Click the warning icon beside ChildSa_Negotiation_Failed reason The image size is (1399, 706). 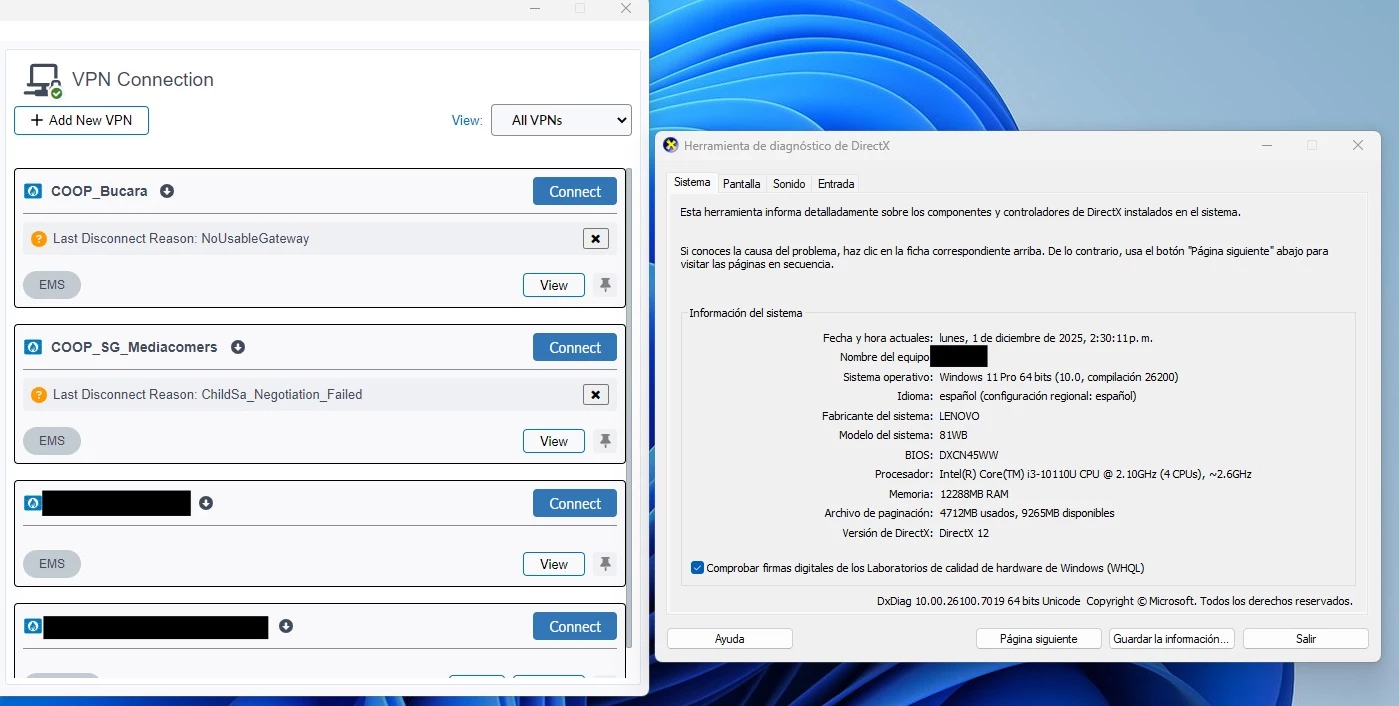click(39, 395)
